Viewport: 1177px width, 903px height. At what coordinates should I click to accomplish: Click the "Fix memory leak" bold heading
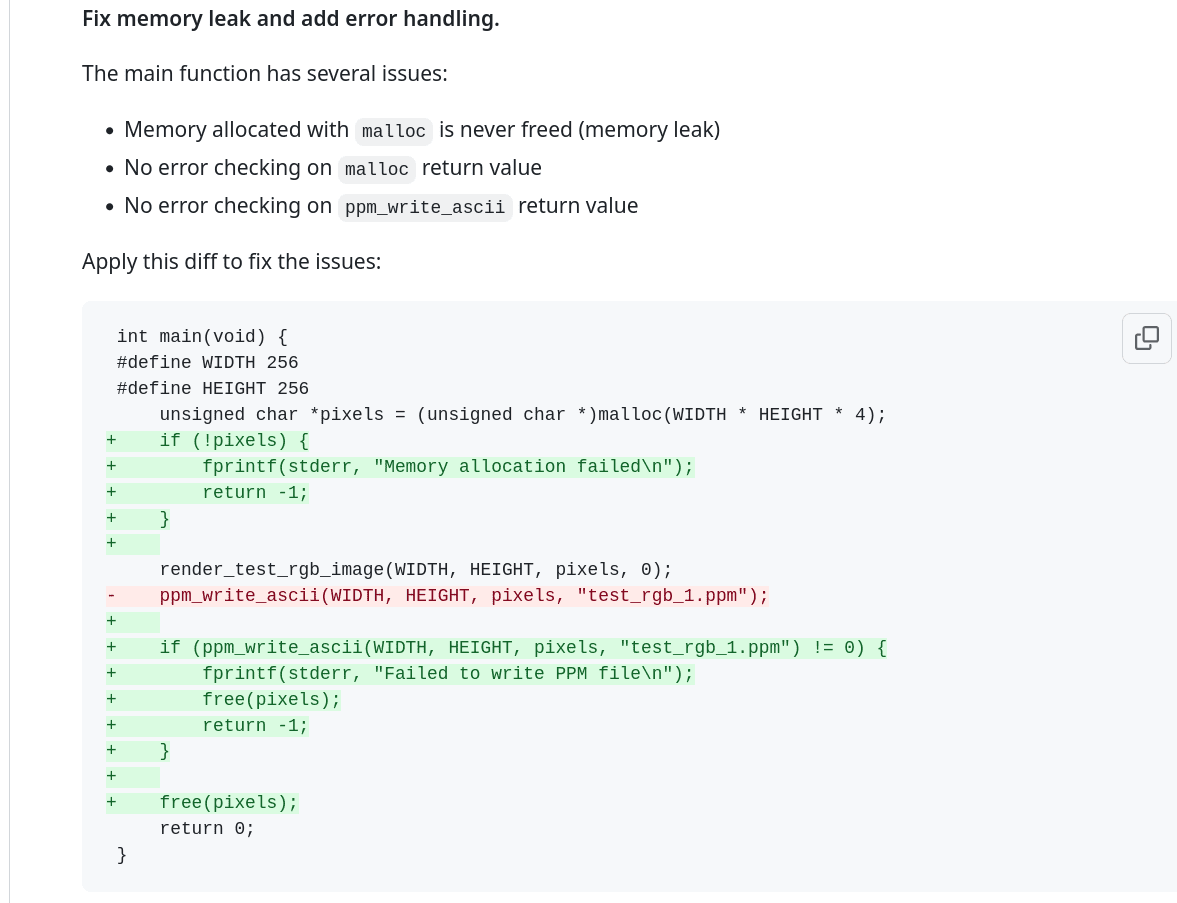(x=290, y=18)
